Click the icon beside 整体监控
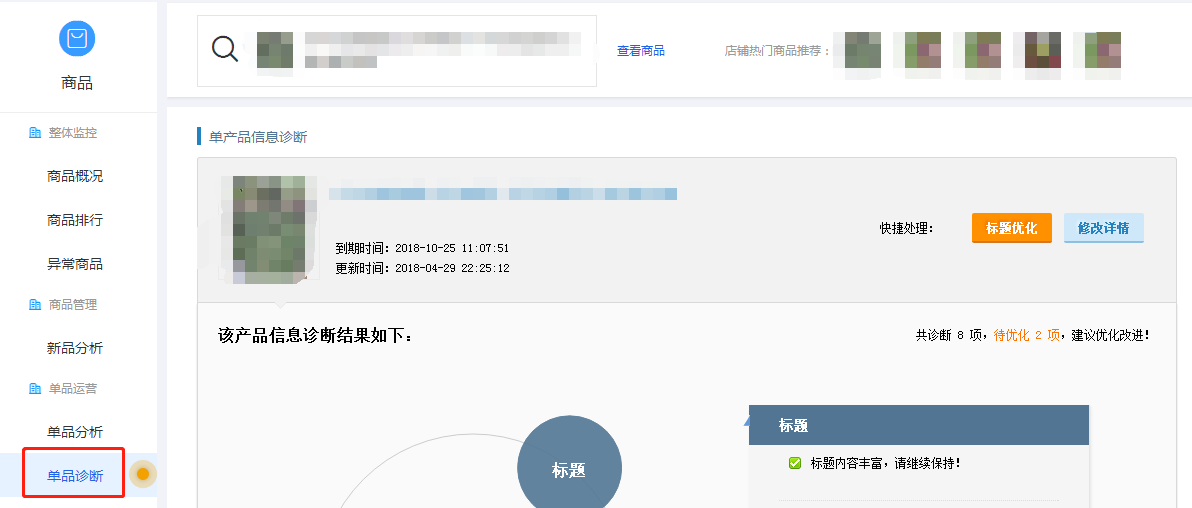This screenshot has height=508, width=1192. [35, 133]
